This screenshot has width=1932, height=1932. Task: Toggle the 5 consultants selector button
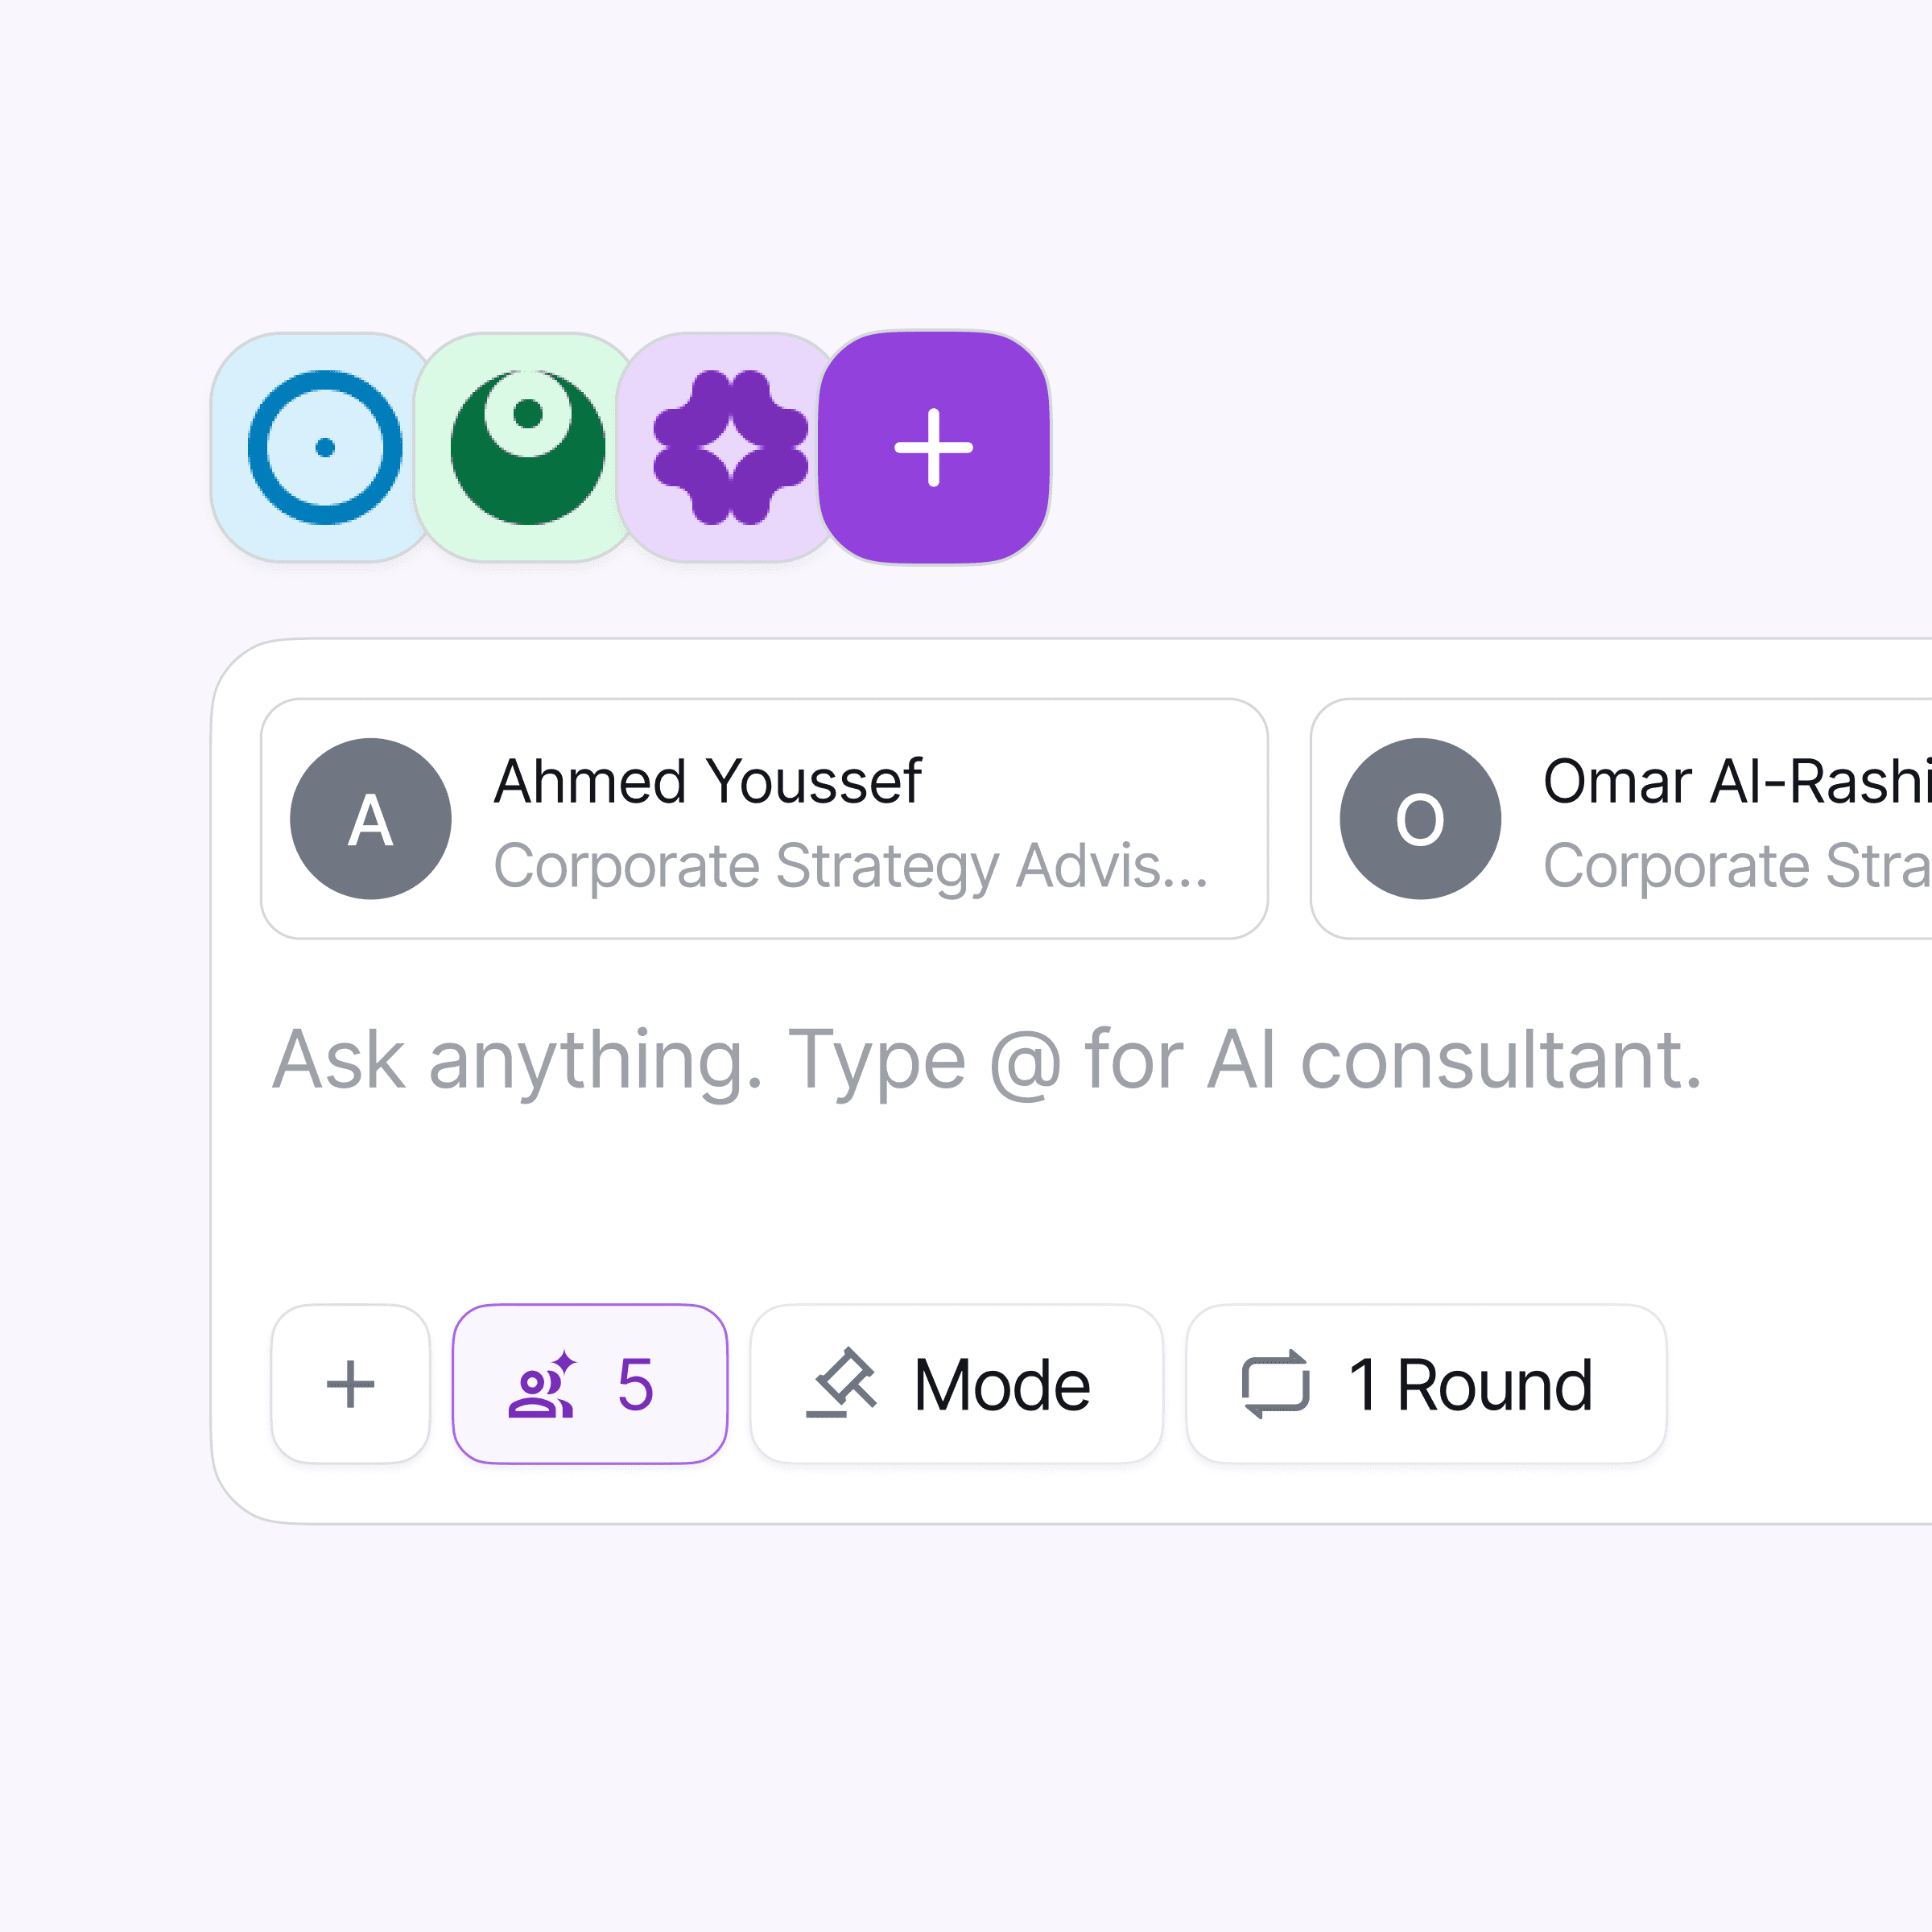[590, 1384]
